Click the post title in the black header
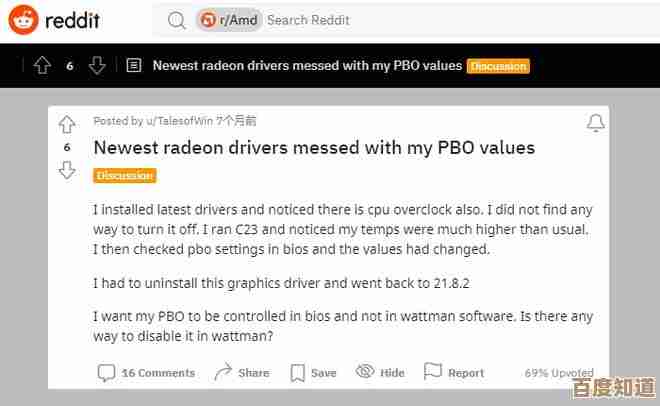Screen dimensions: 660x406 307,66
